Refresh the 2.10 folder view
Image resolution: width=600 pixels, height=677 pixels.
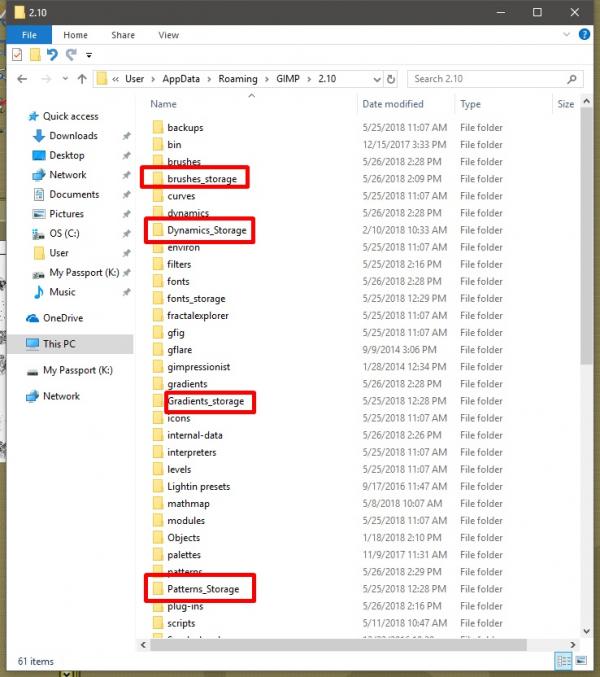point(391,79)
